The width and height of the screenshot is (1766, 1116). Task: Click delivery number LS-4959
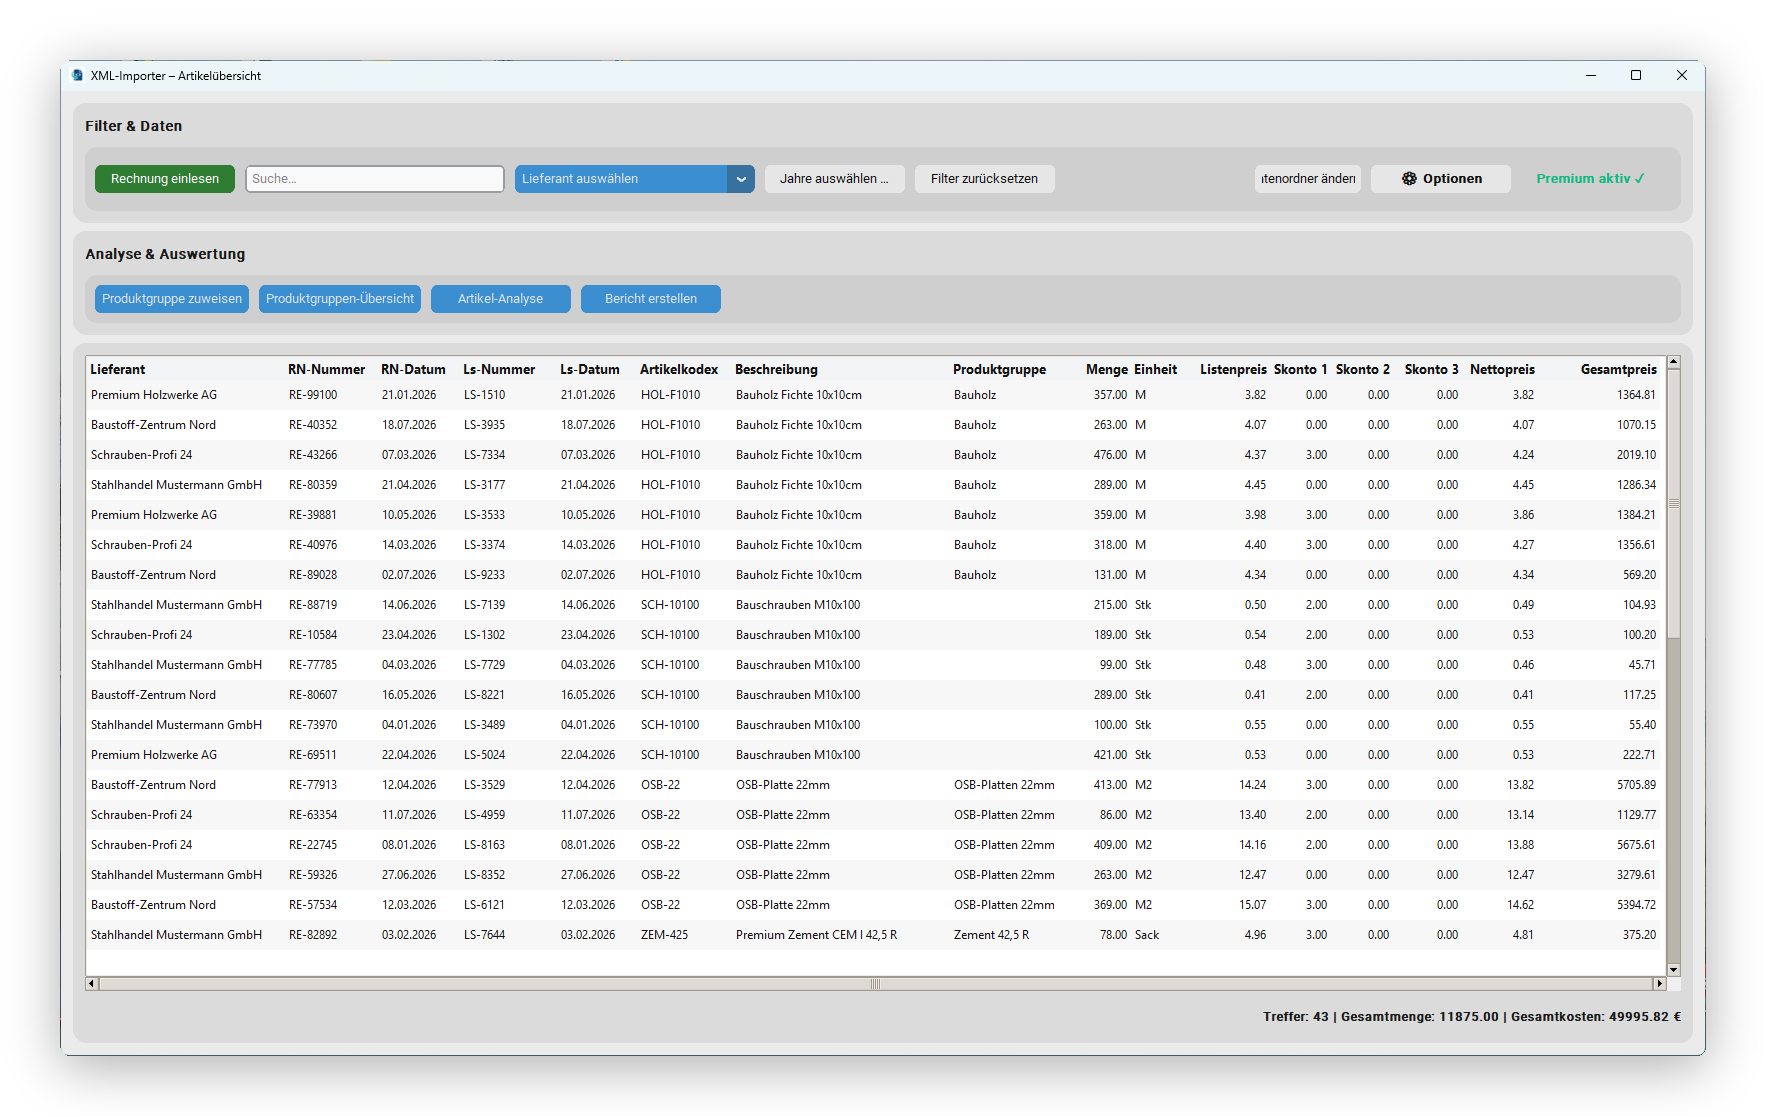484,815
